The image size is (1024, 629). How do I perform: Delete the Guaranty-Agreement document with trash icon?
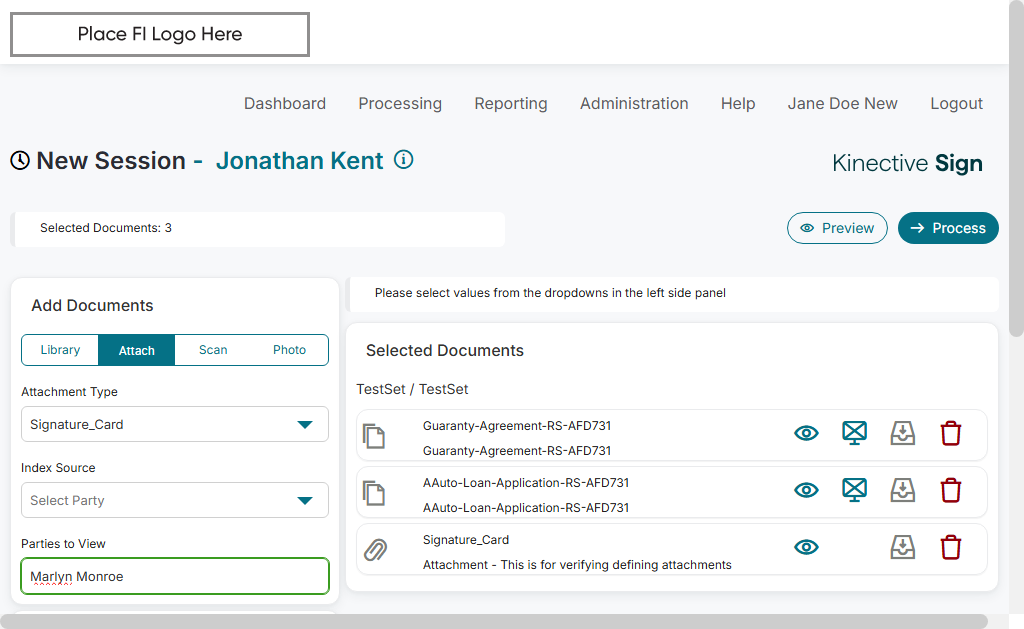point(951,433)
